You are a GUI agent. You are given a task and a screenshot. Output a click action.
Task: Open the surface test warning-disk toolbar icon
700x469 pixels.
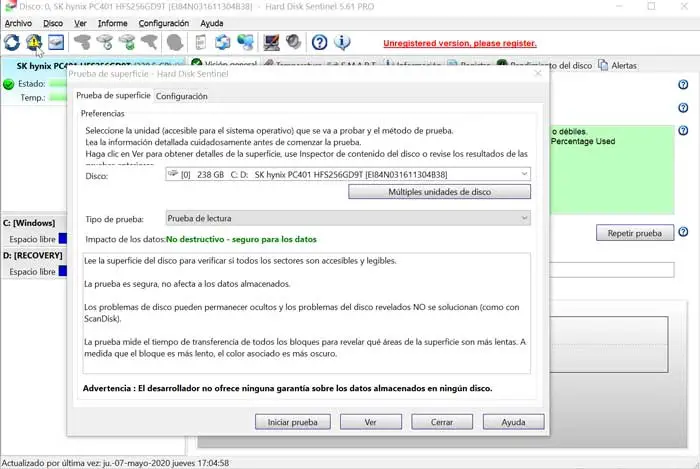point(34,42)
